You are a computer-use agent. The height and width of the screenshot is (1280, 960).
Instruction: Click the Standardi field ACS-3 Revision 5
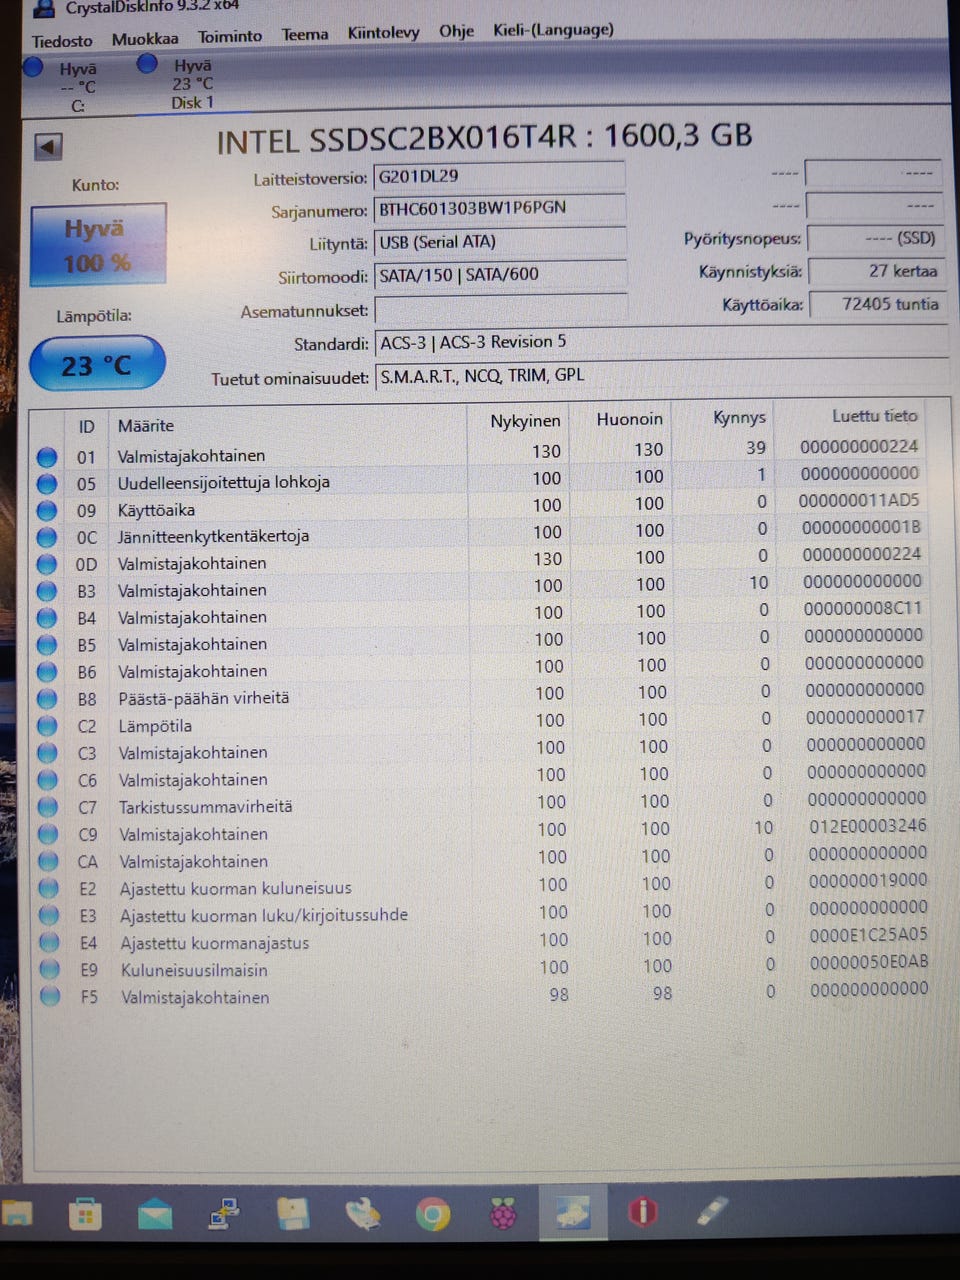click(x=661, y=342)
